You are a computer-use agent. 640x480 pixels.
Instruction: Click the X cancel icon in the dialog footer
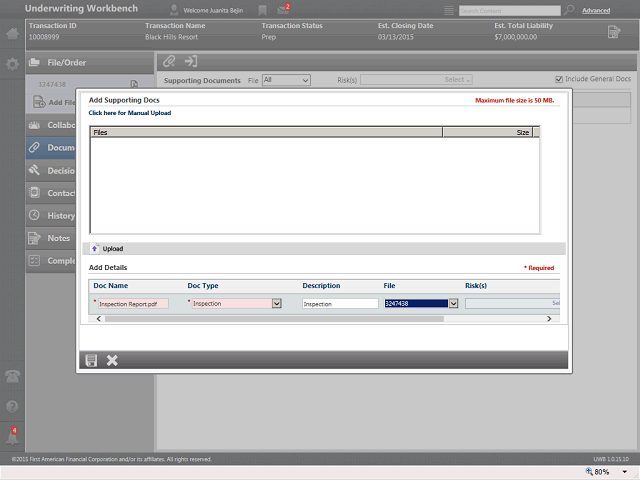tap(112, 360)
